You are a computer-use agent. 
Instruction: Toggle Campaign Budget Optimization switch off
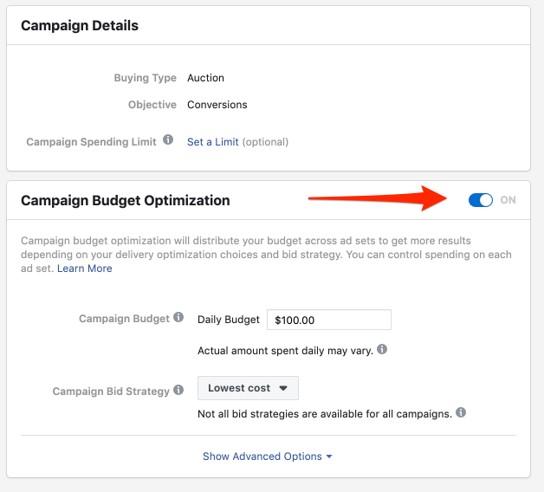click(x=481, y=200)
